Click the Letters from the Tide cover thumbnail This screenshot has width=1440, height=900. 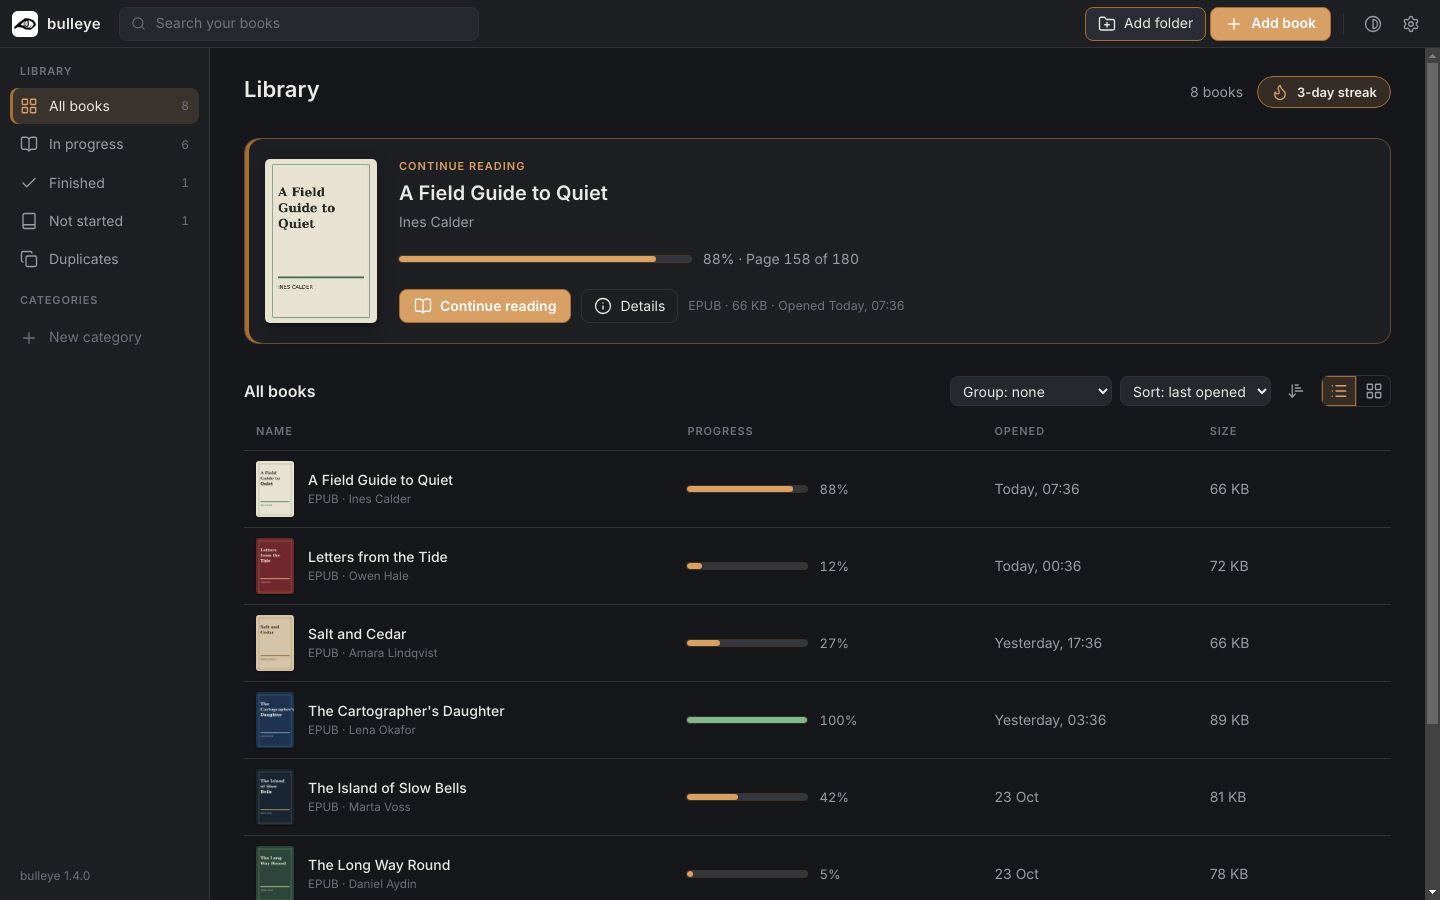[275, 566]
